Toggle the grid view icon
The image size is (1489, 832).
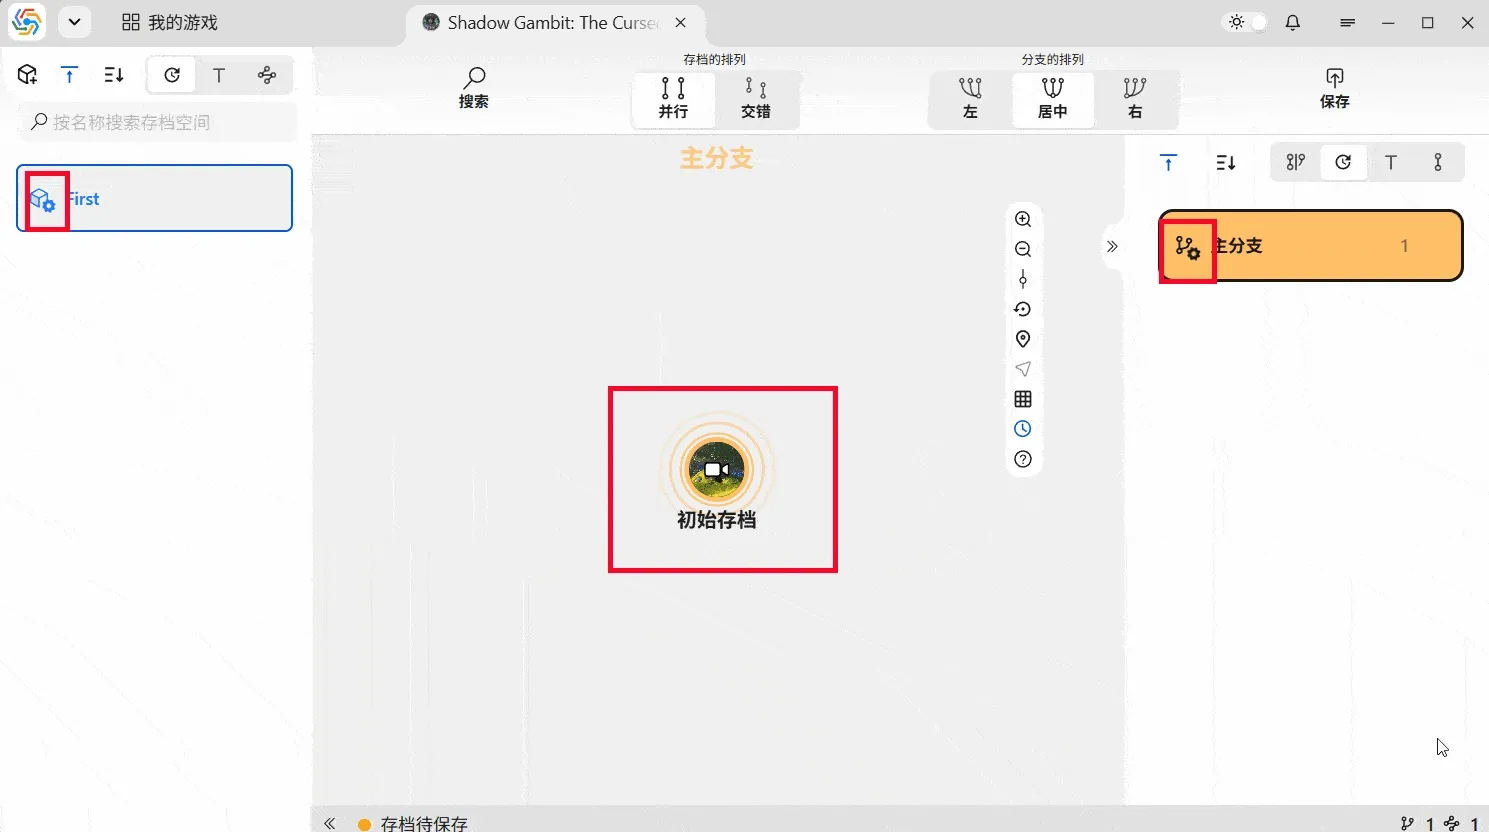pos(1022,399)
